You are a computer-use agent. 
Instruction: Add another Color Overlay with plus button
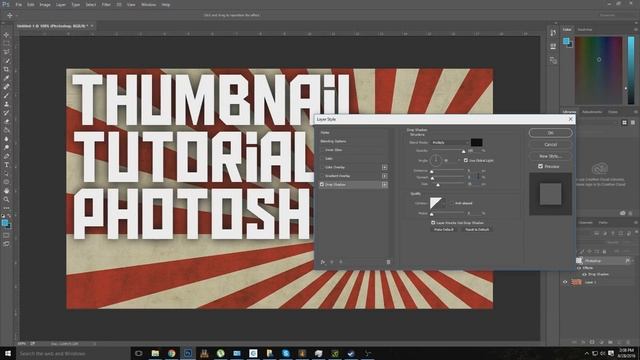coord(384,167)
